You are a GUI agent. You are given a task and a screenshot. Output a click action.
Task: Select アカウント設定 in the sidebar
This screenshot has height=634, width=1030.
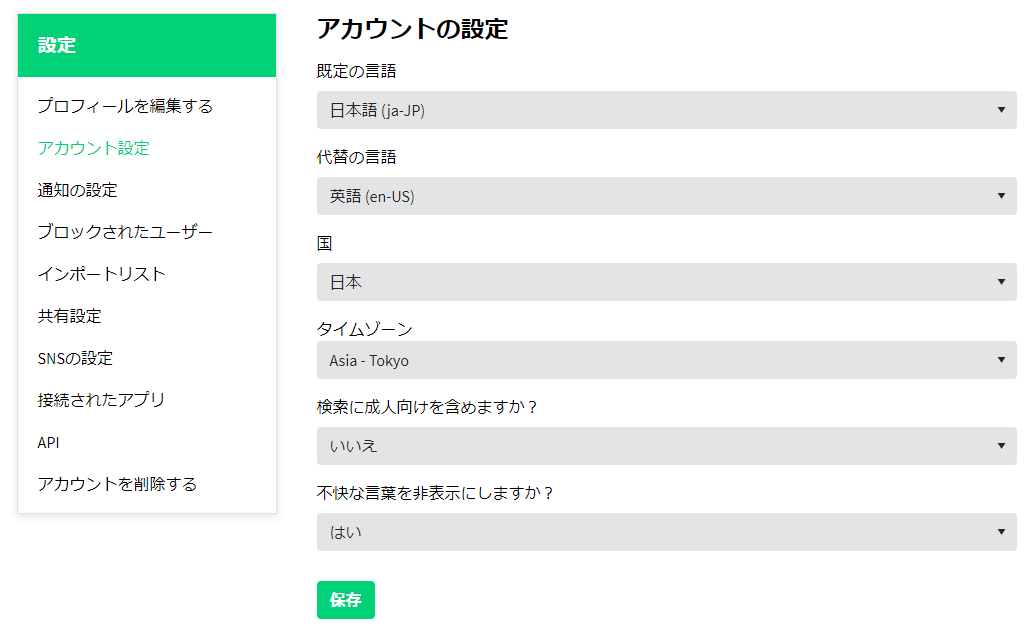[x=94, y=148]
